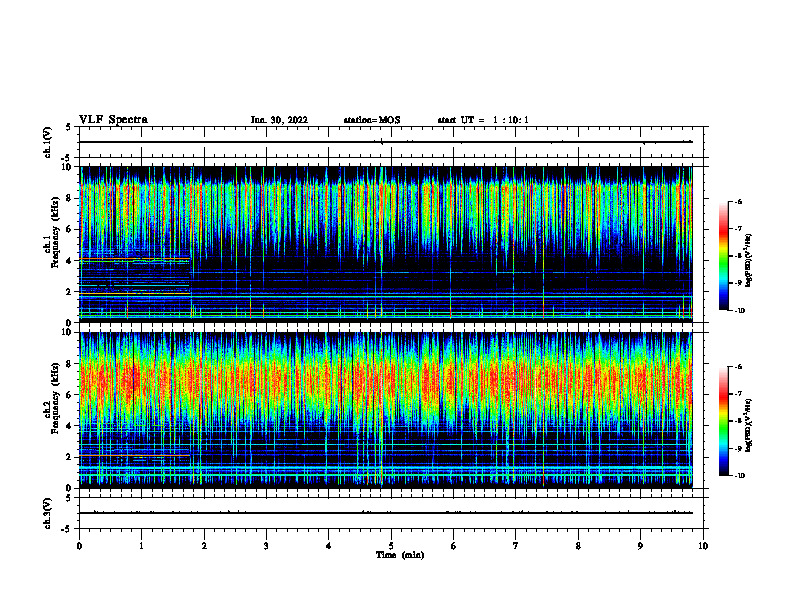
Task: Click time axis tick label "0"
Action: coord(79,546)
